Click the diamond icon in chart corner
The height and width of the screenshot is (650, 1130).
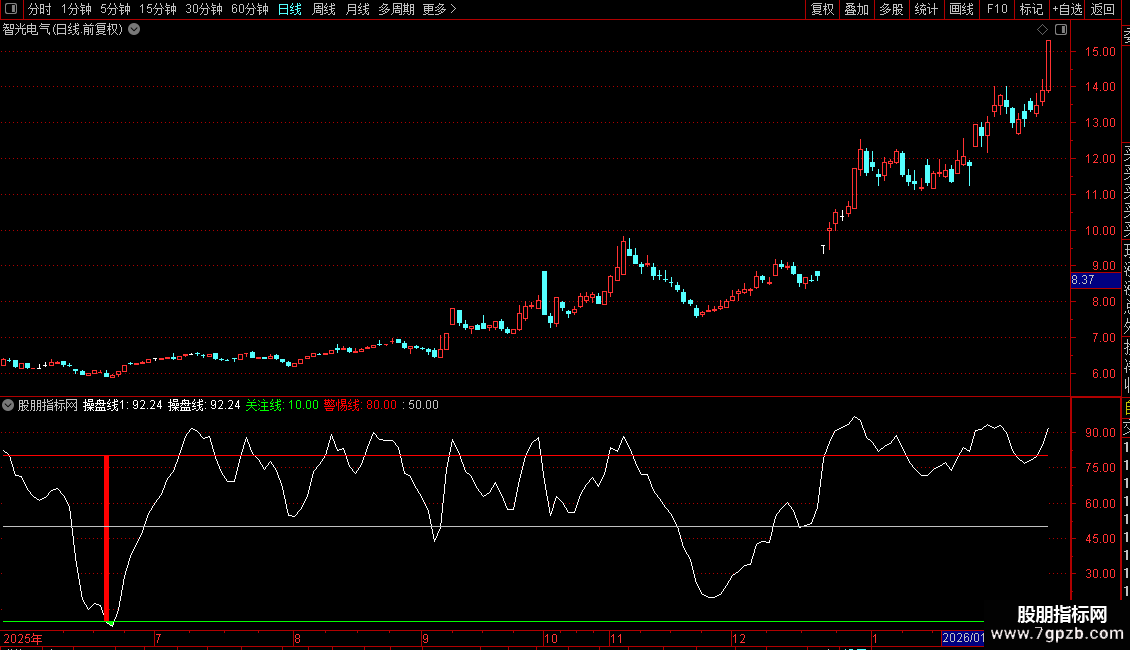click(1042, 30)
